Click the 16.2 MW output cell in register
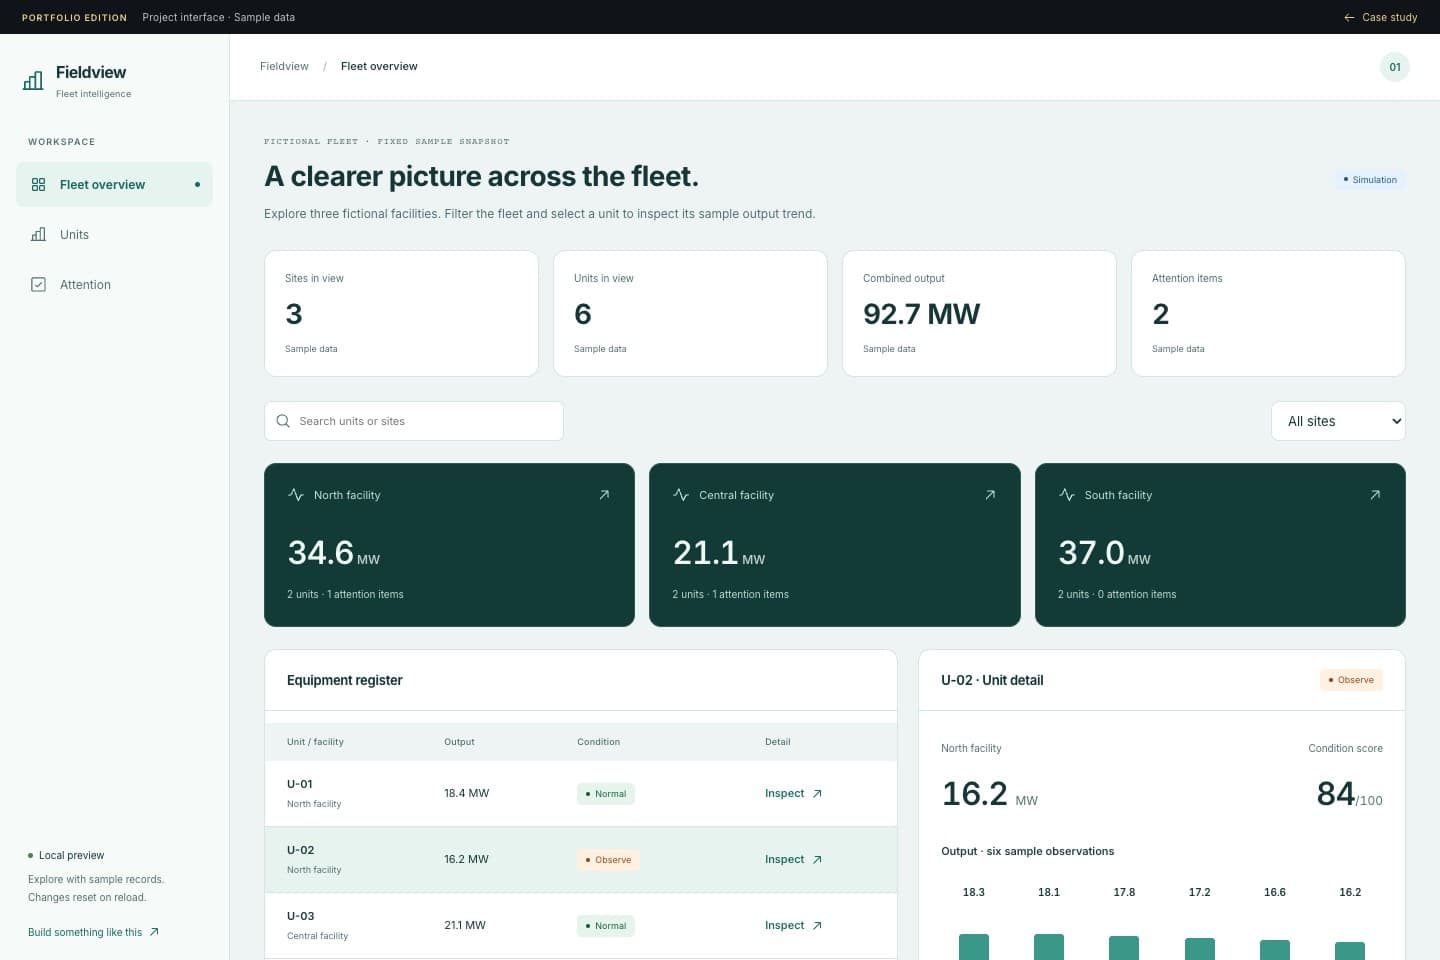The height and width of the screenshot is (960, 1440). pos(467,860)
